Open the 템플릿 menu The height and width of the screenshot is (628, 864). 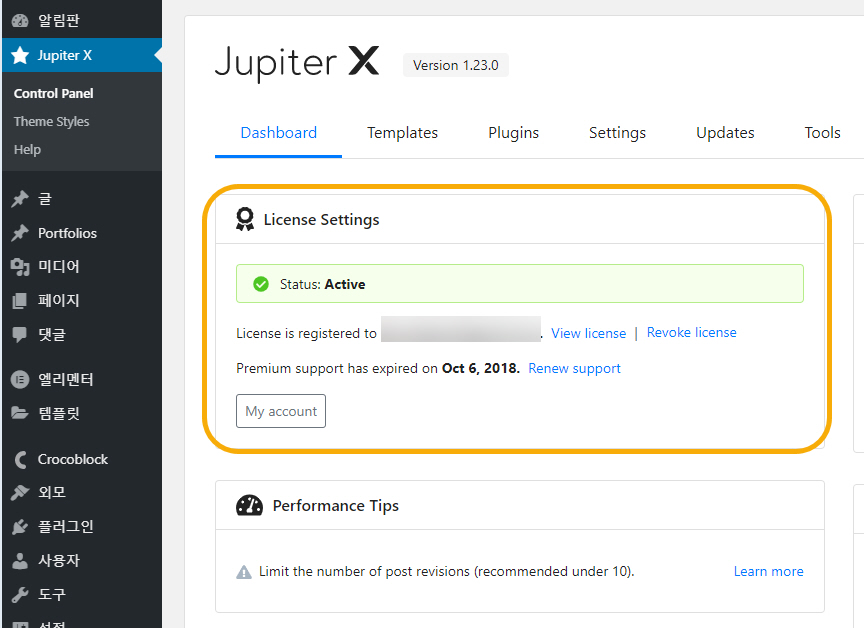(x=82, y=413)
